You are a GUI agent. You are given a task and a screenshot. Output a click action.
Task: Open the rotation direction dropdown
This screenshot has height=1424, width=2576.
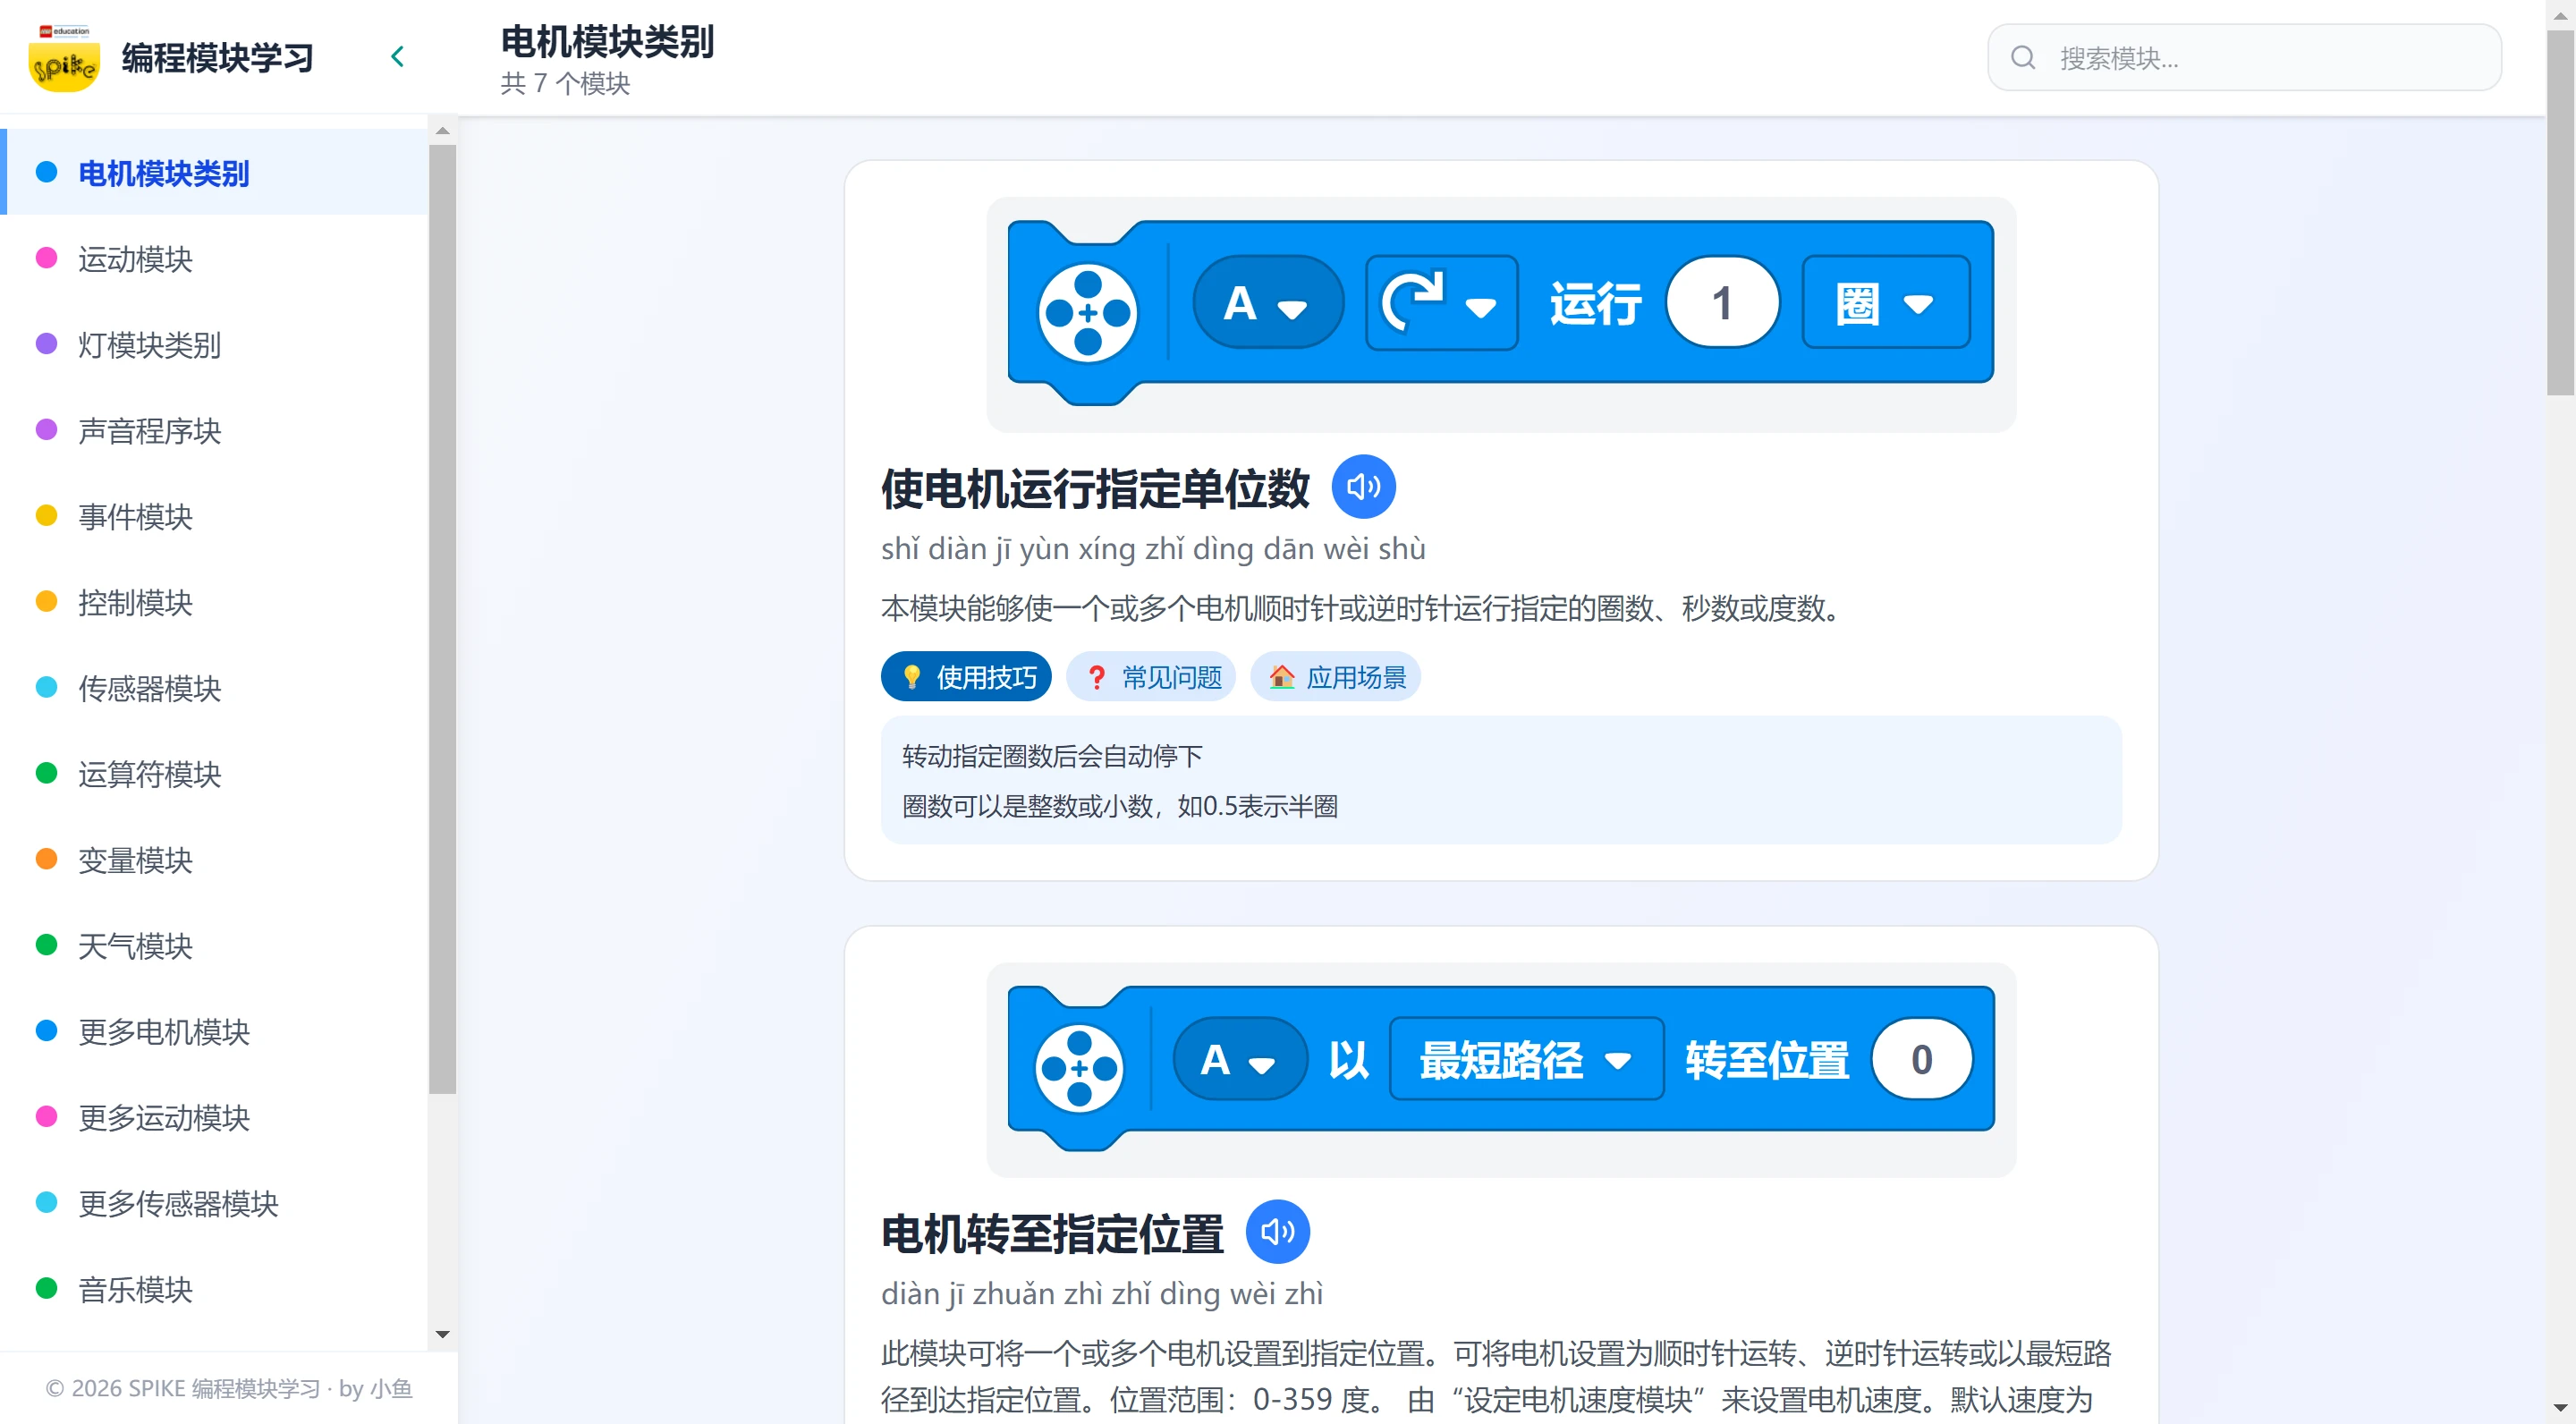point(1440,302)
